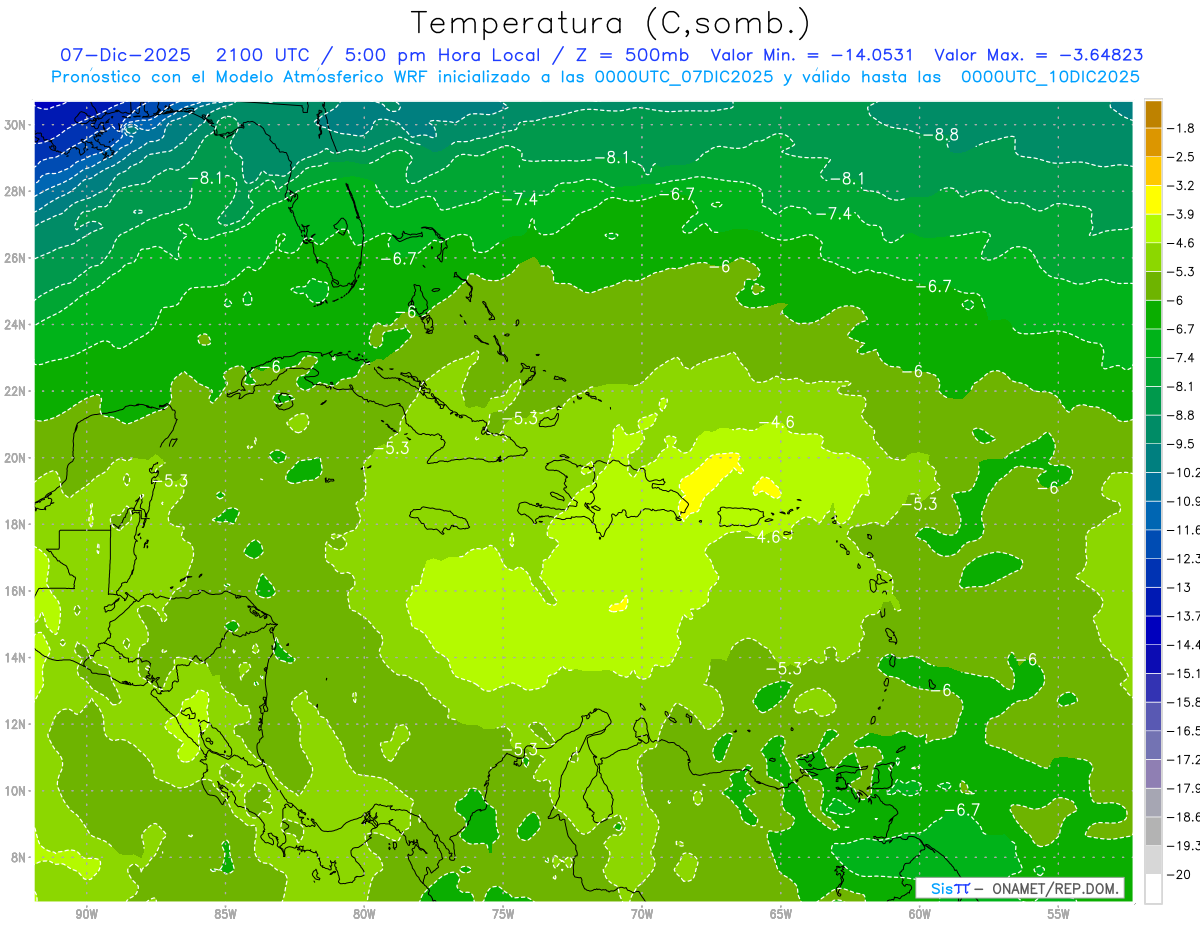Click the "14N" latitude axis label
The width and height of the screenshot is (1200, 927).
[17, 657]
